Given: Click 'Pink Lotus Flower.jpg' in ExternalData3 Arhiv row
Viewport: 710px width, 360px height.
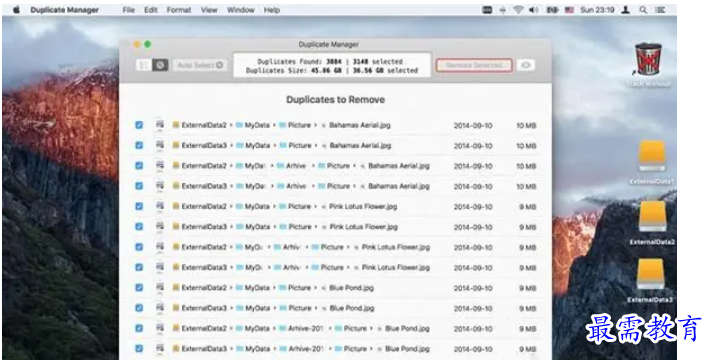Looking at the screenshot, I should click(396, 268).
